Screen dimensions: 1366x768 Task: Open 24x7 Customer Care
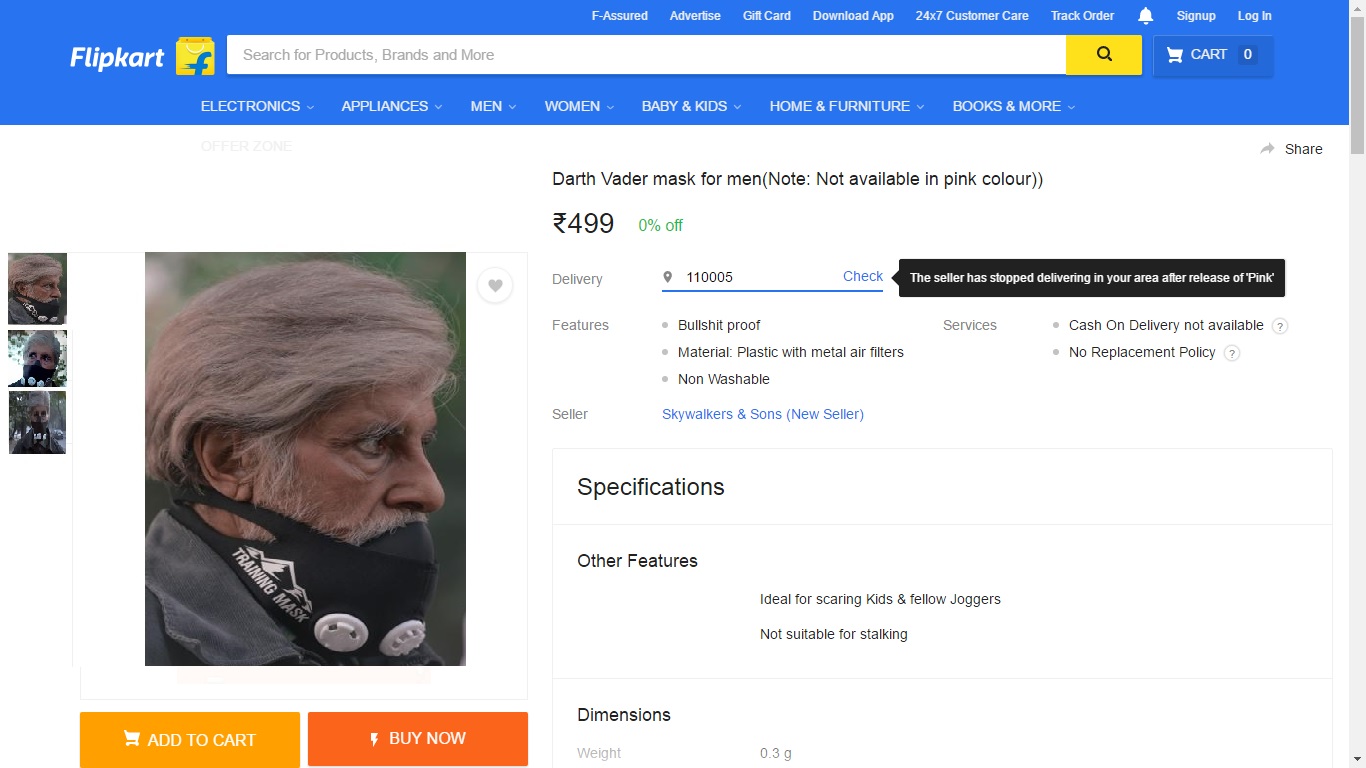(972, 16)
